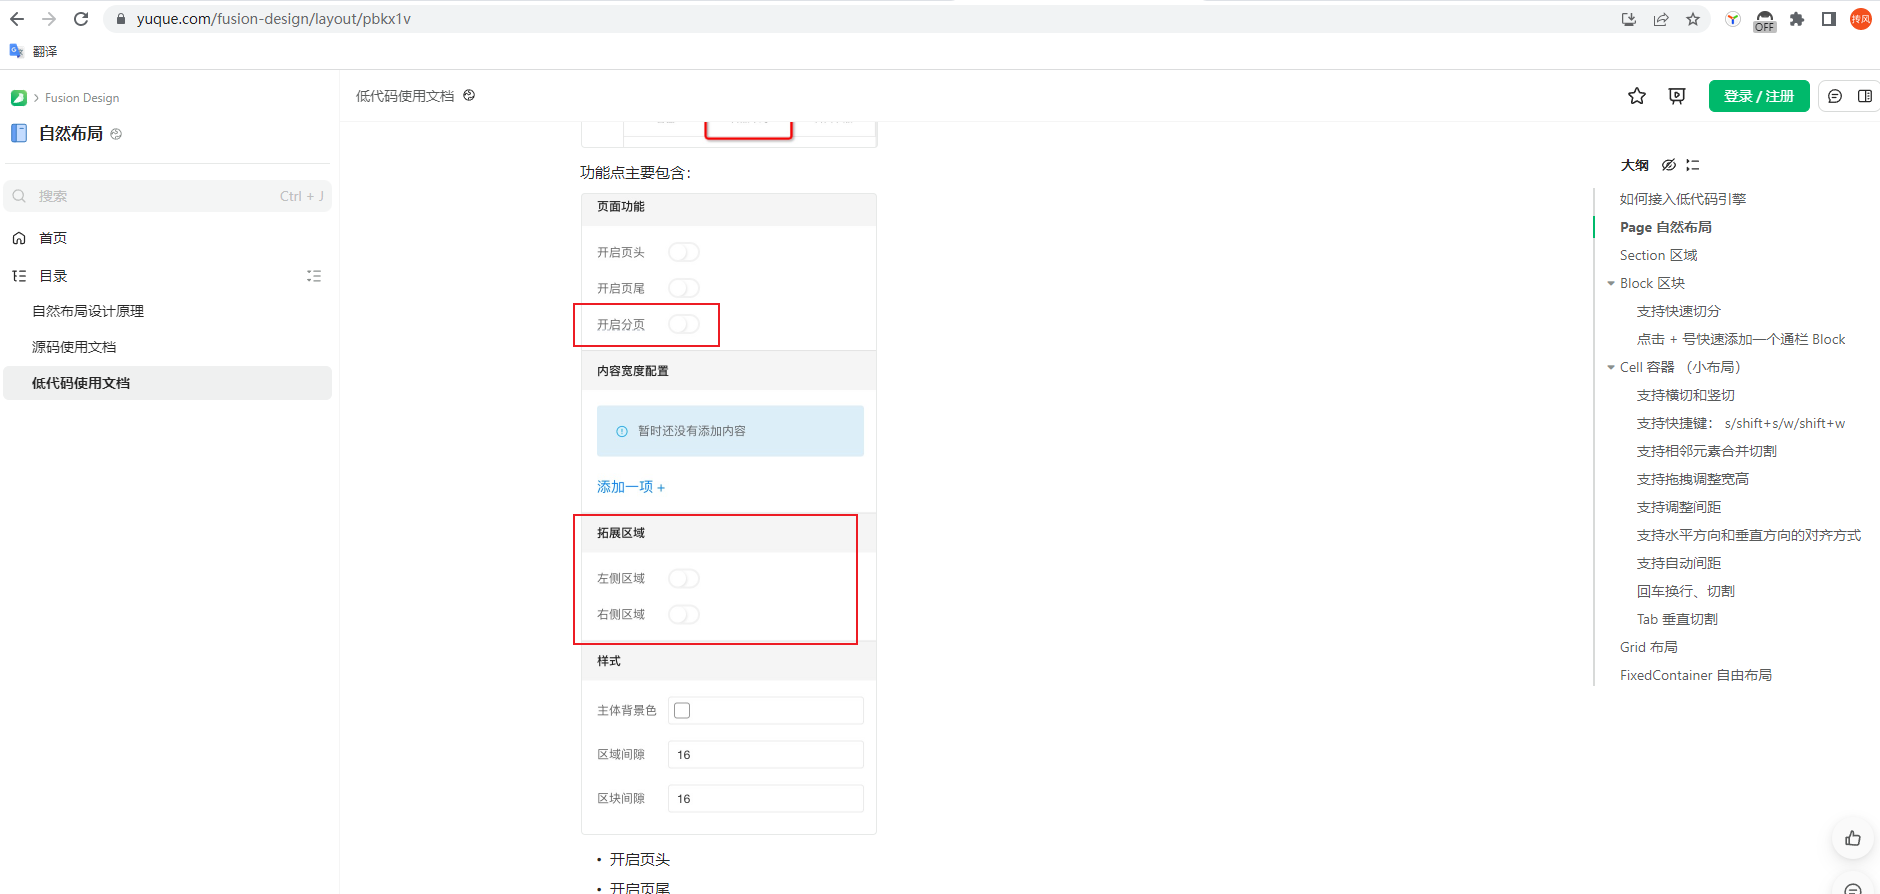Screen dimensions: 1880x894
Task: Jump to 支持拖拽调整宽高 outline entry
Action: click(1693, 479)
